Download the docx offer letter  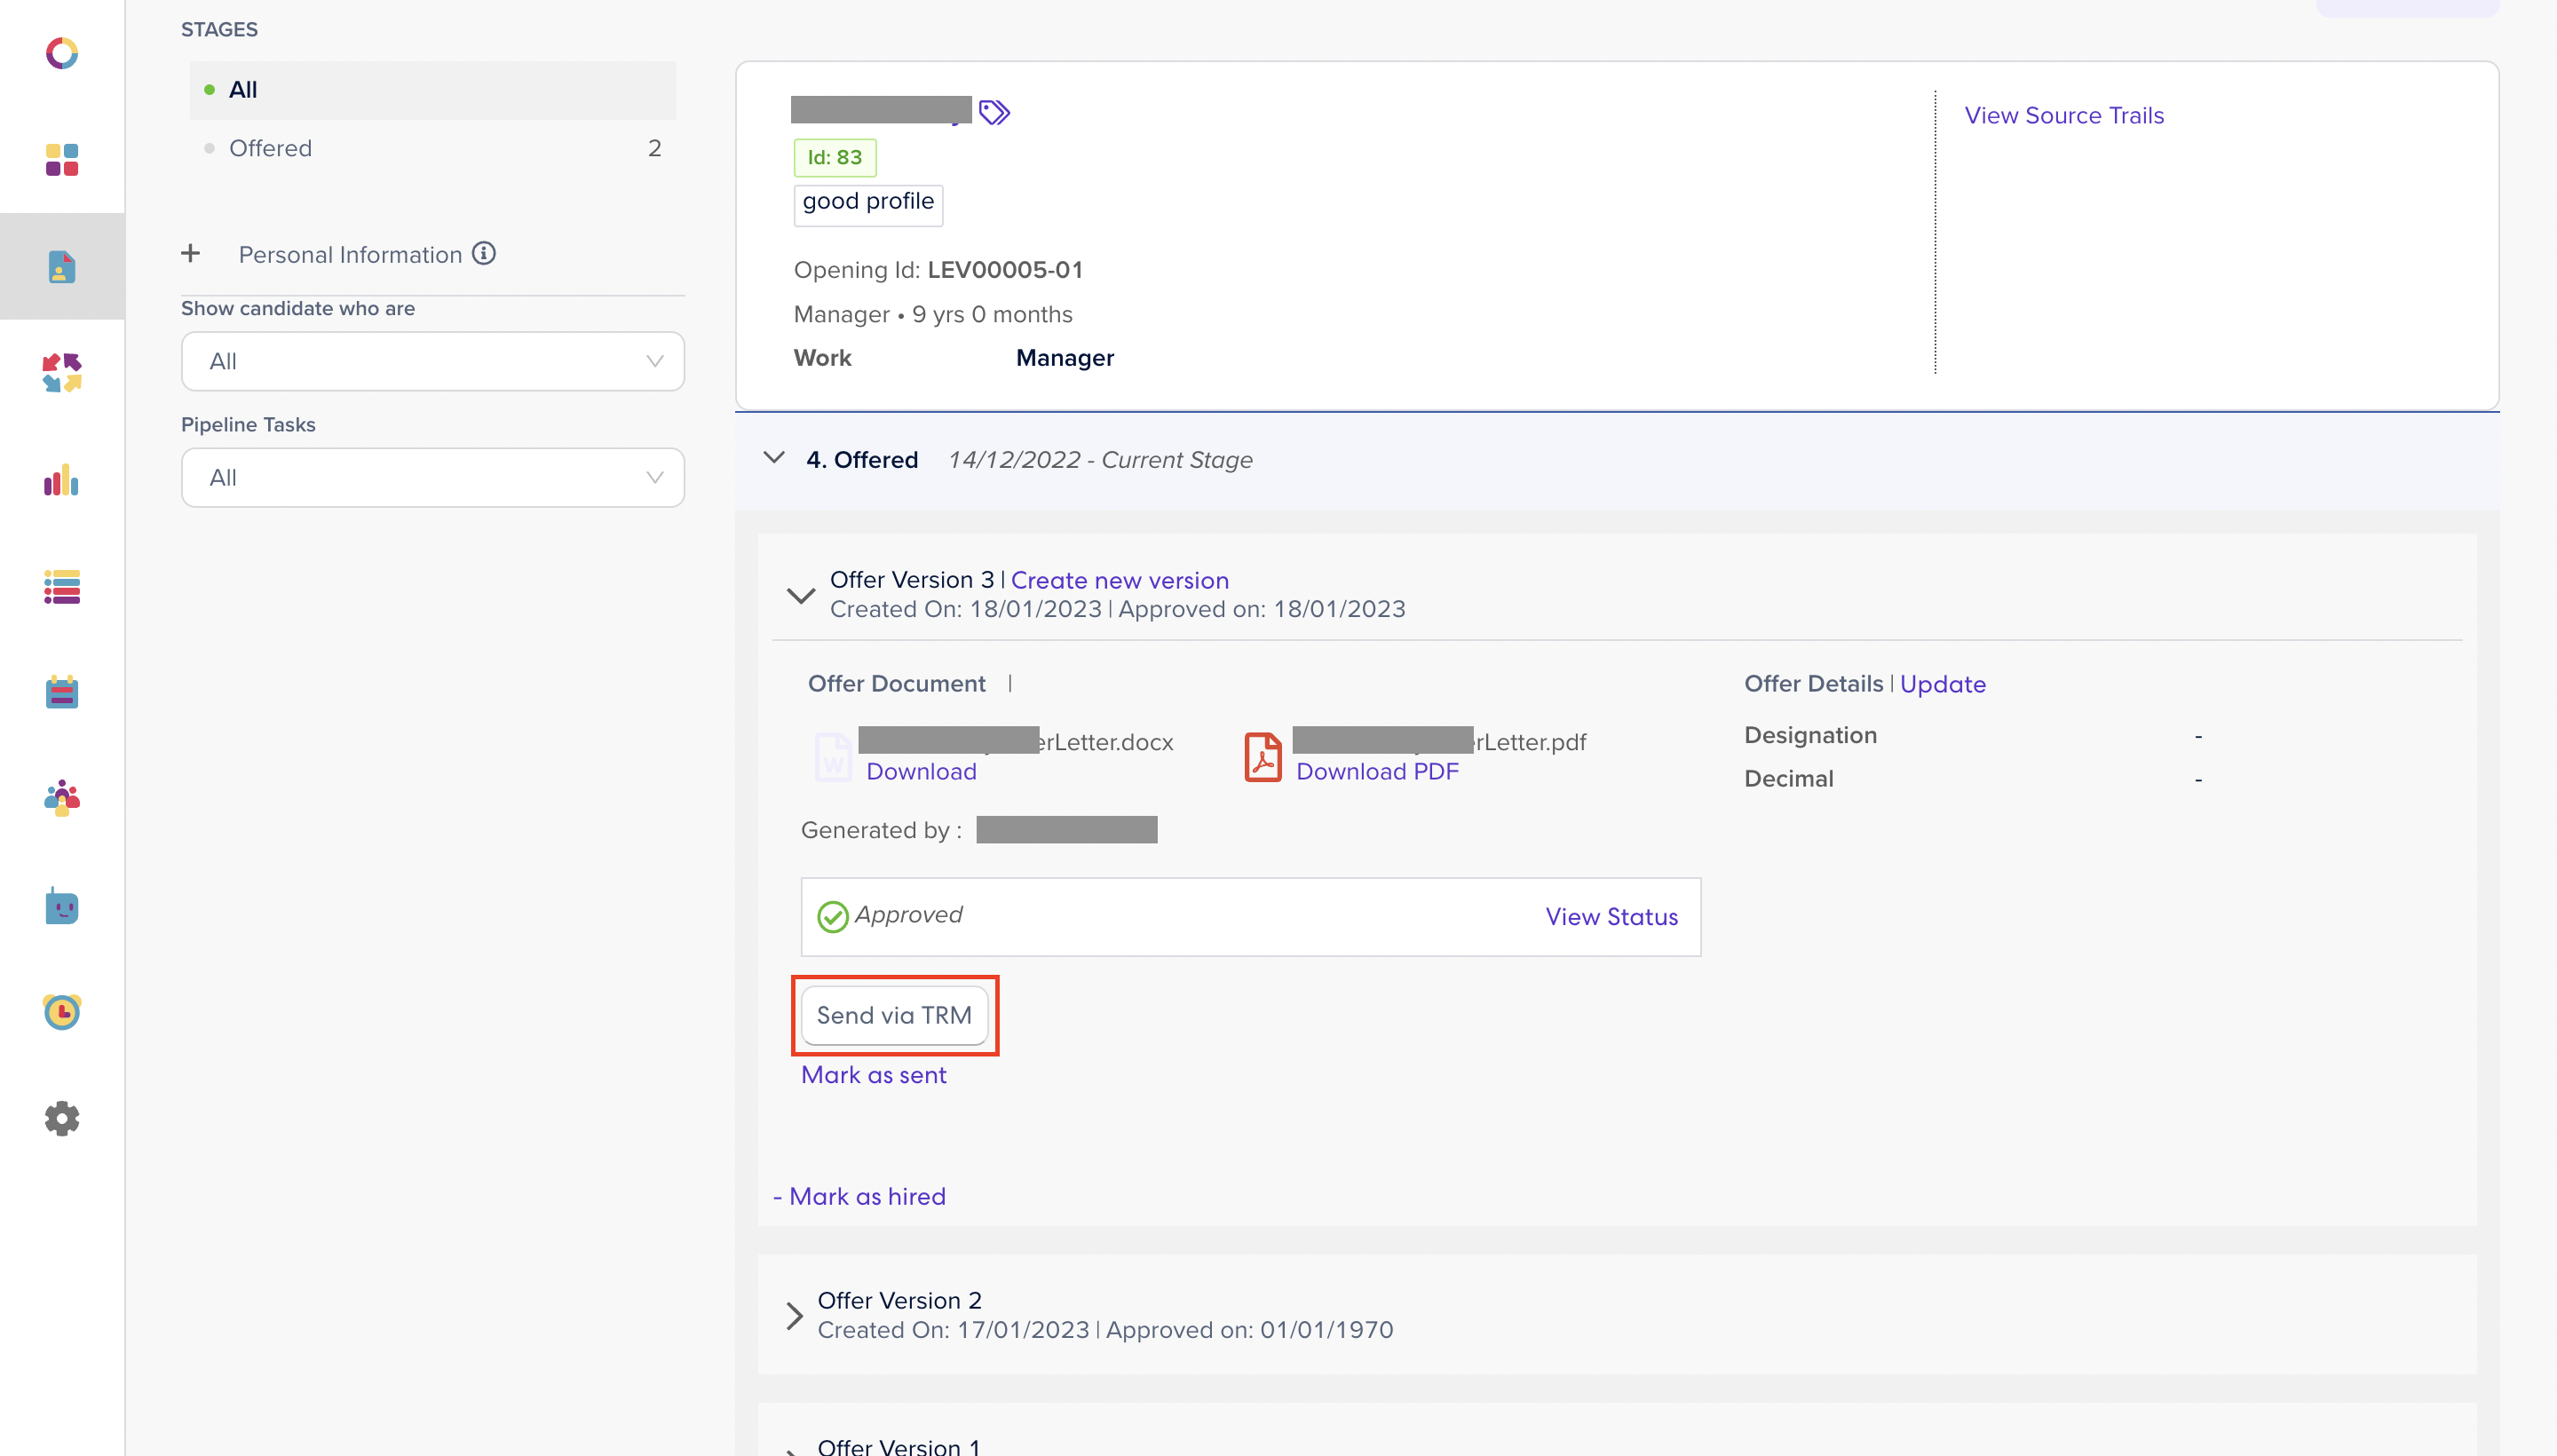[921, 771]
